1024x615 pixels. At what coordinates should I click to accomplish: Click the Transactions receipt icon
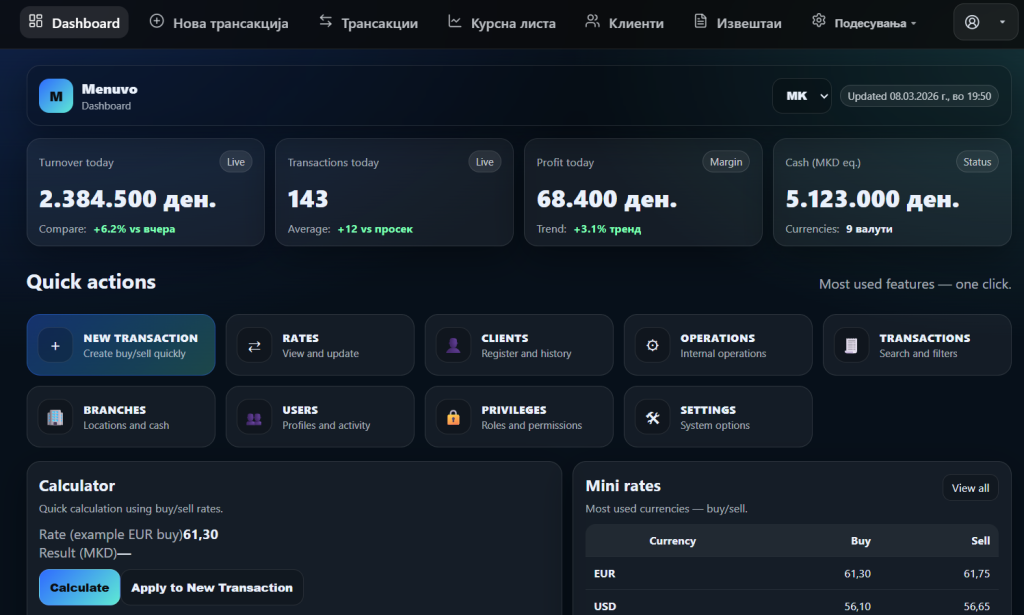tap(851, 346)
